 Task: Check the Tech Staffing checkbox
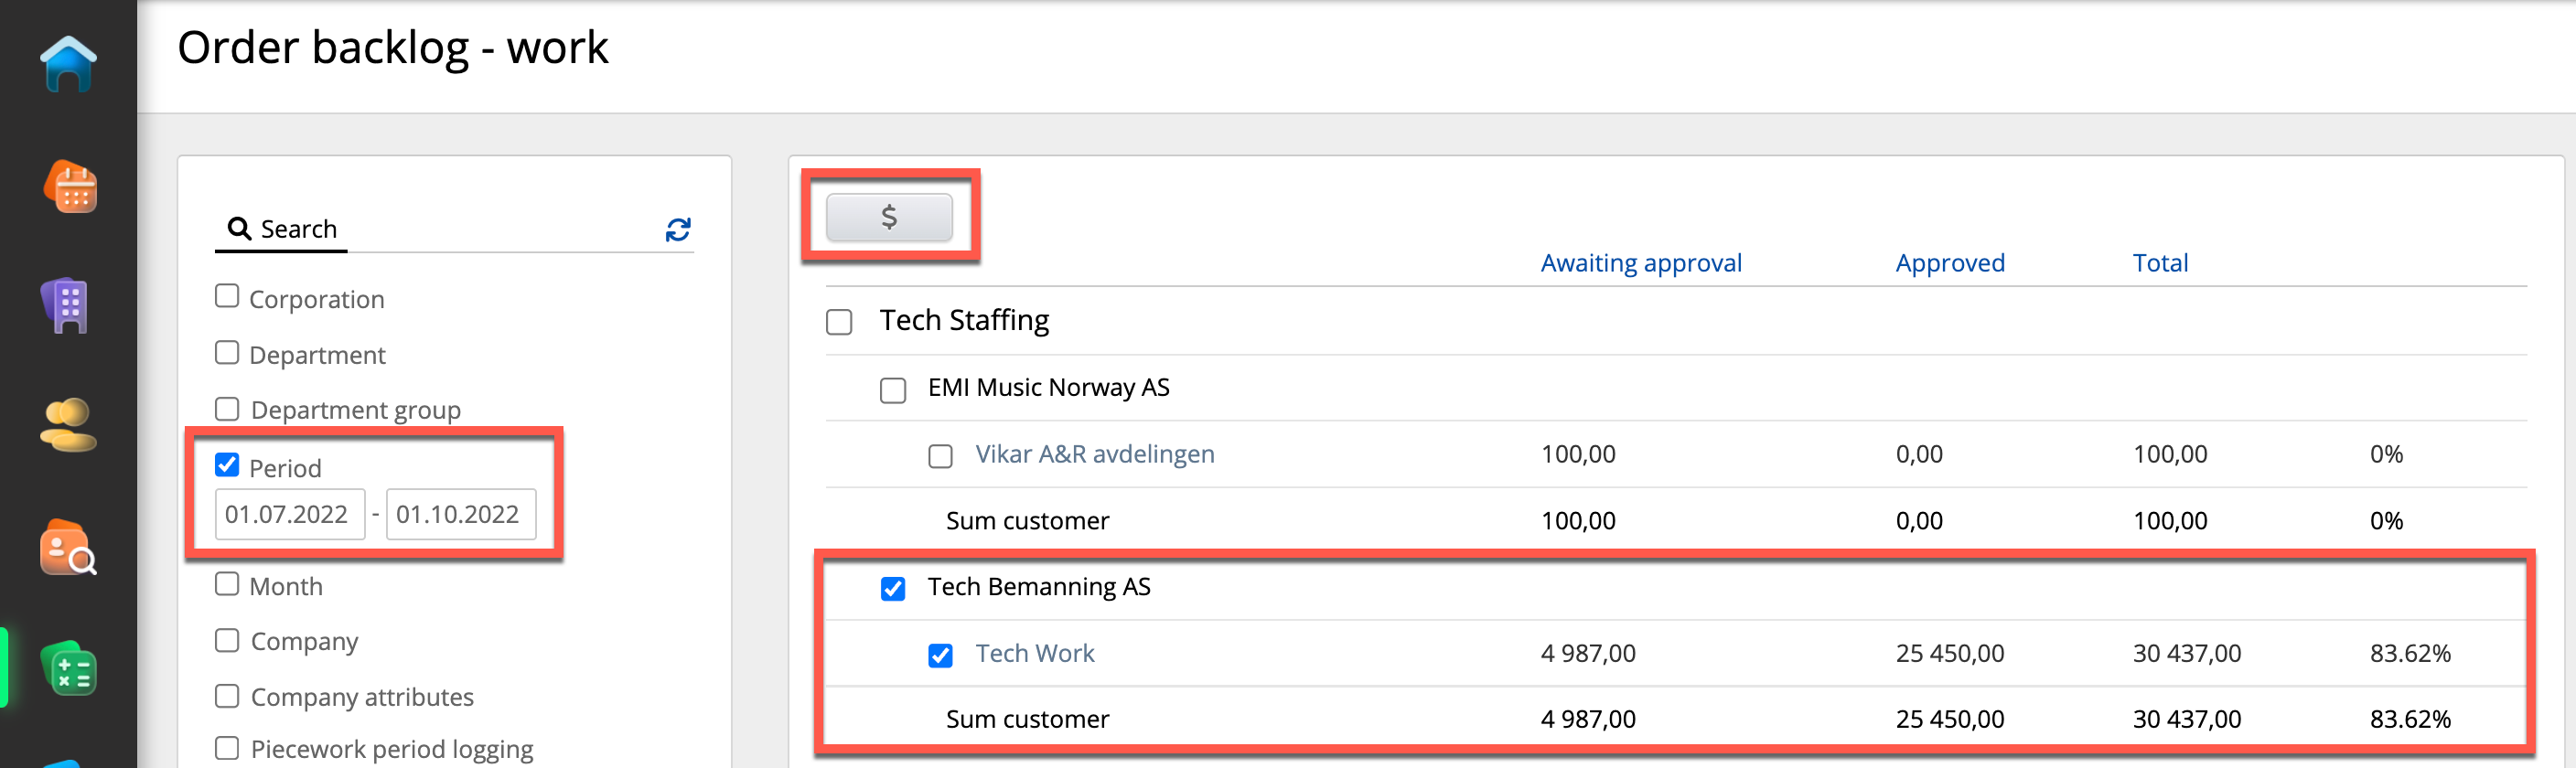pyautogui.click(x=839, y=322)
